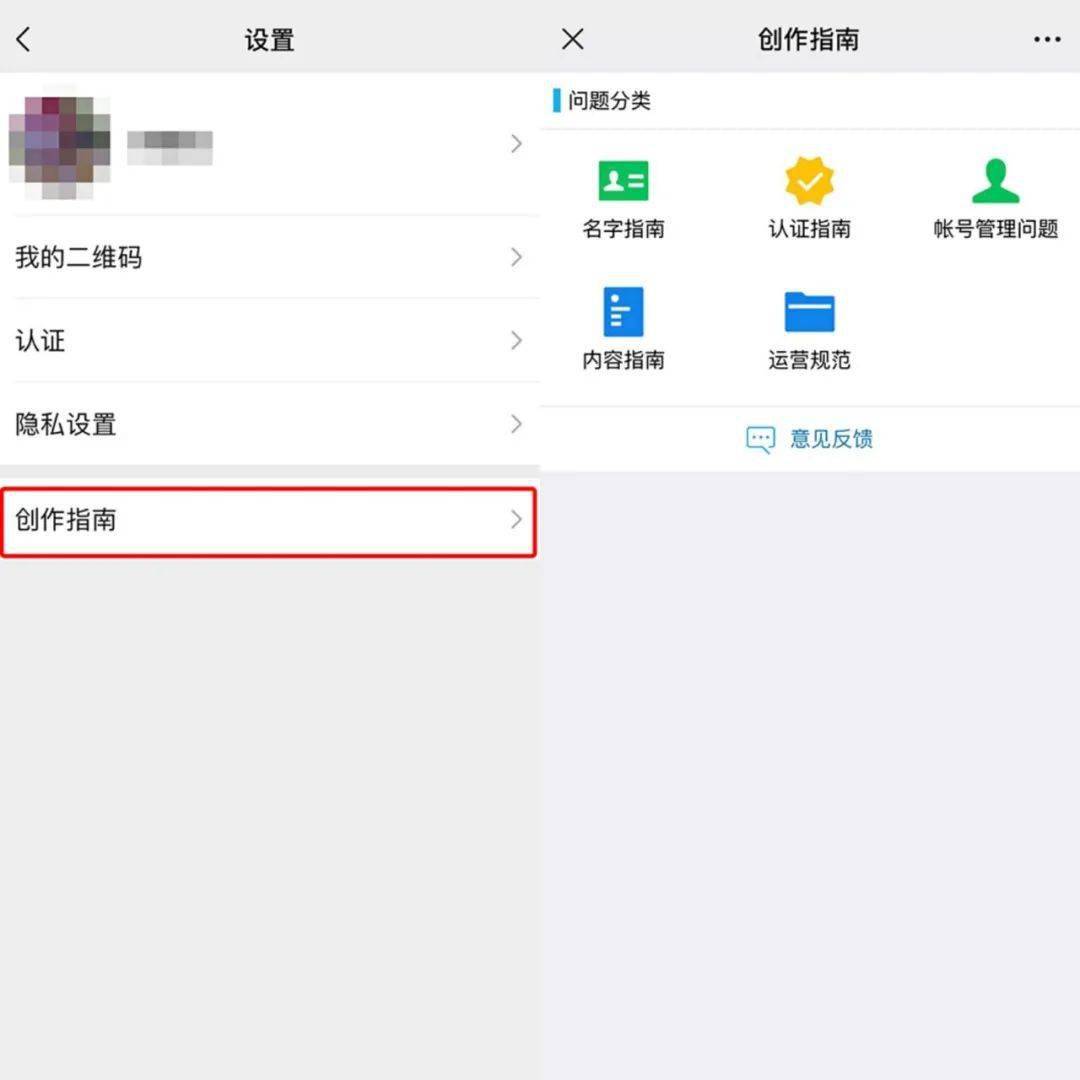Screen dimensions: 1080x1080
Task: Expand chevron on the 创作指南 row
Action: [x=516, y=519]
